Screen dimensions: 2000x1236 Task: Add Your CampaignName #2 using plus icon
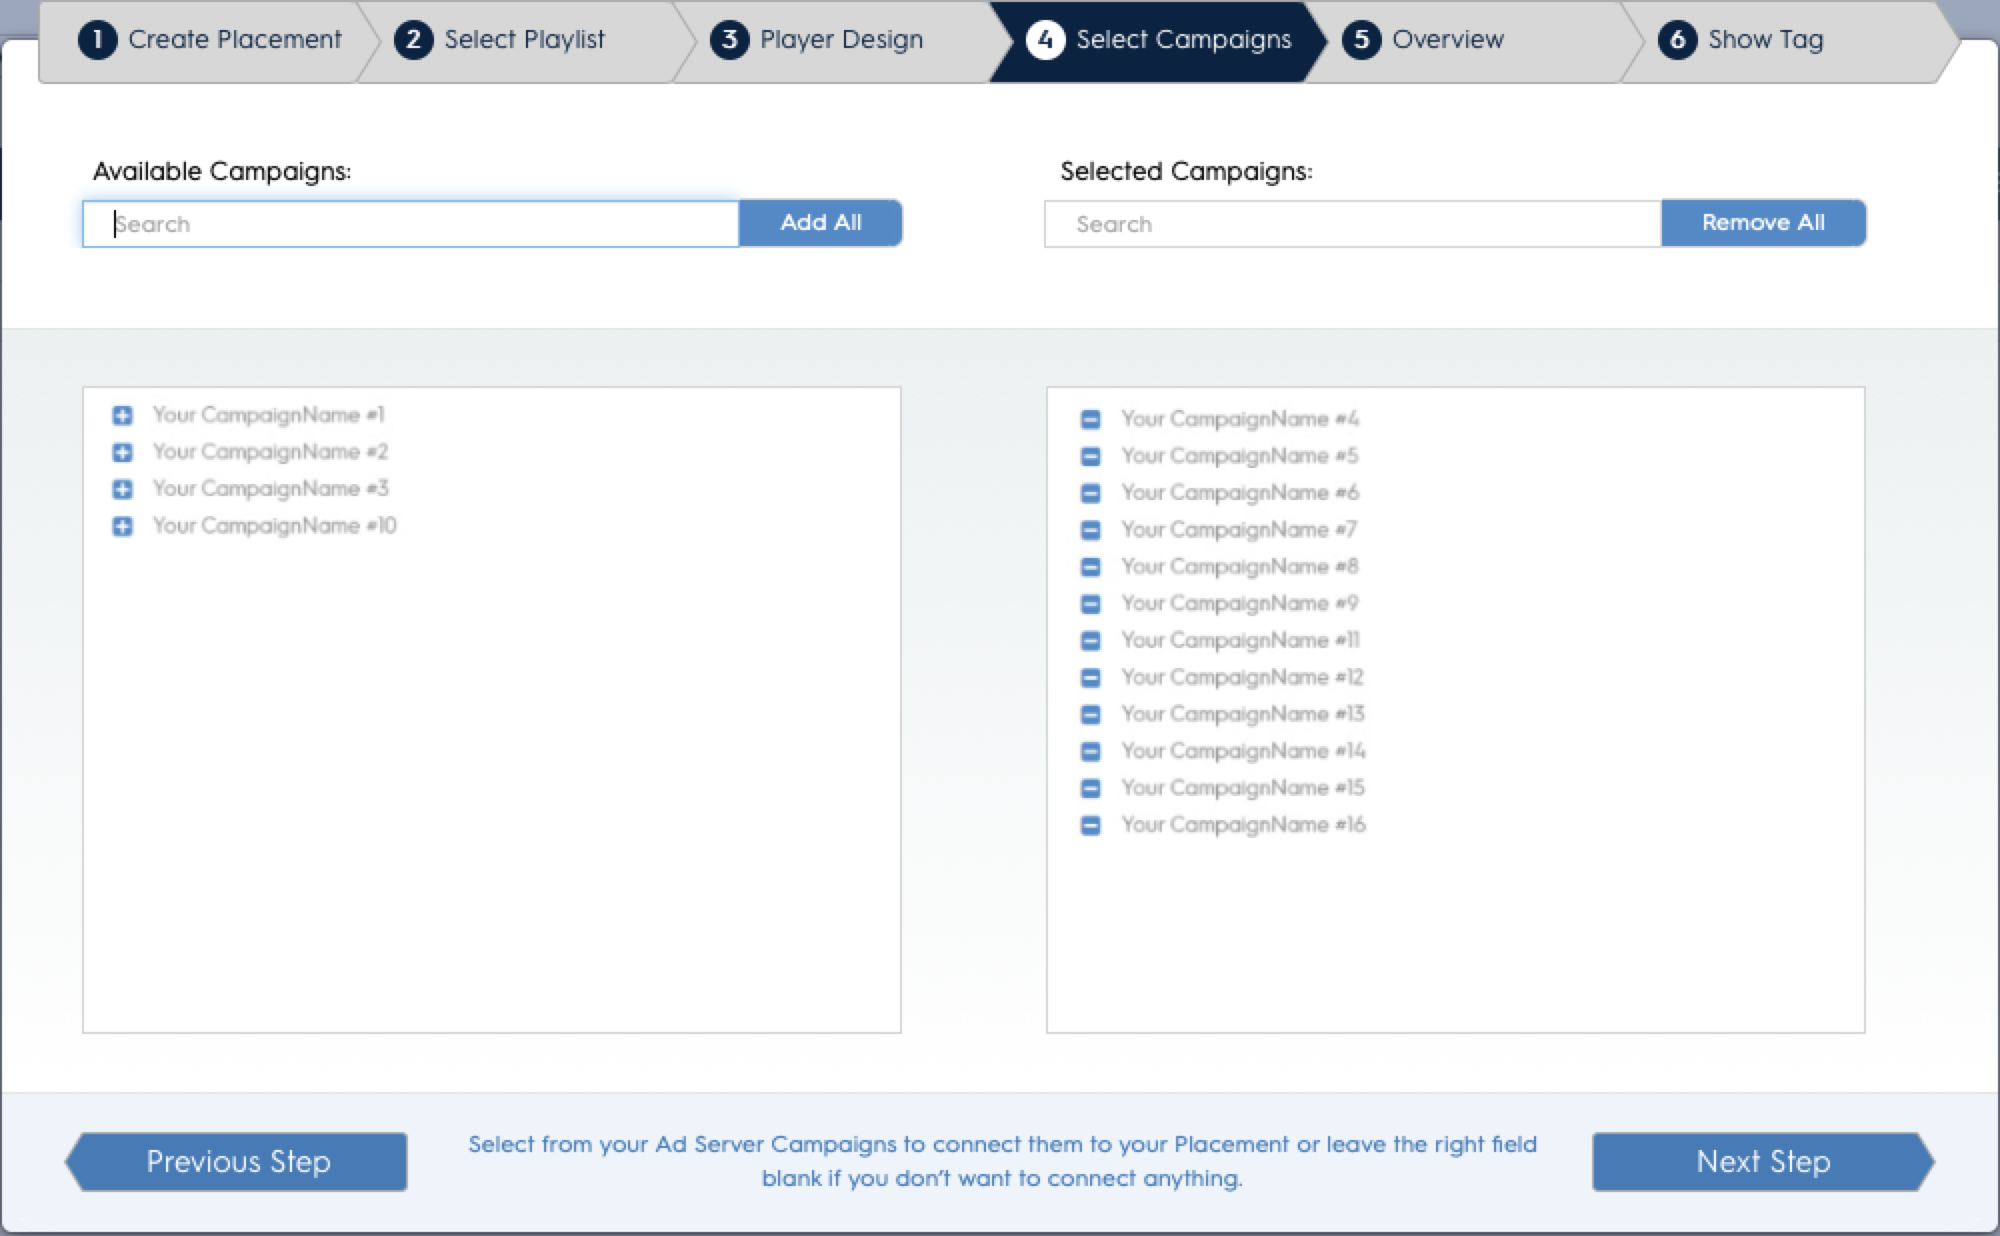click(122, 452)
